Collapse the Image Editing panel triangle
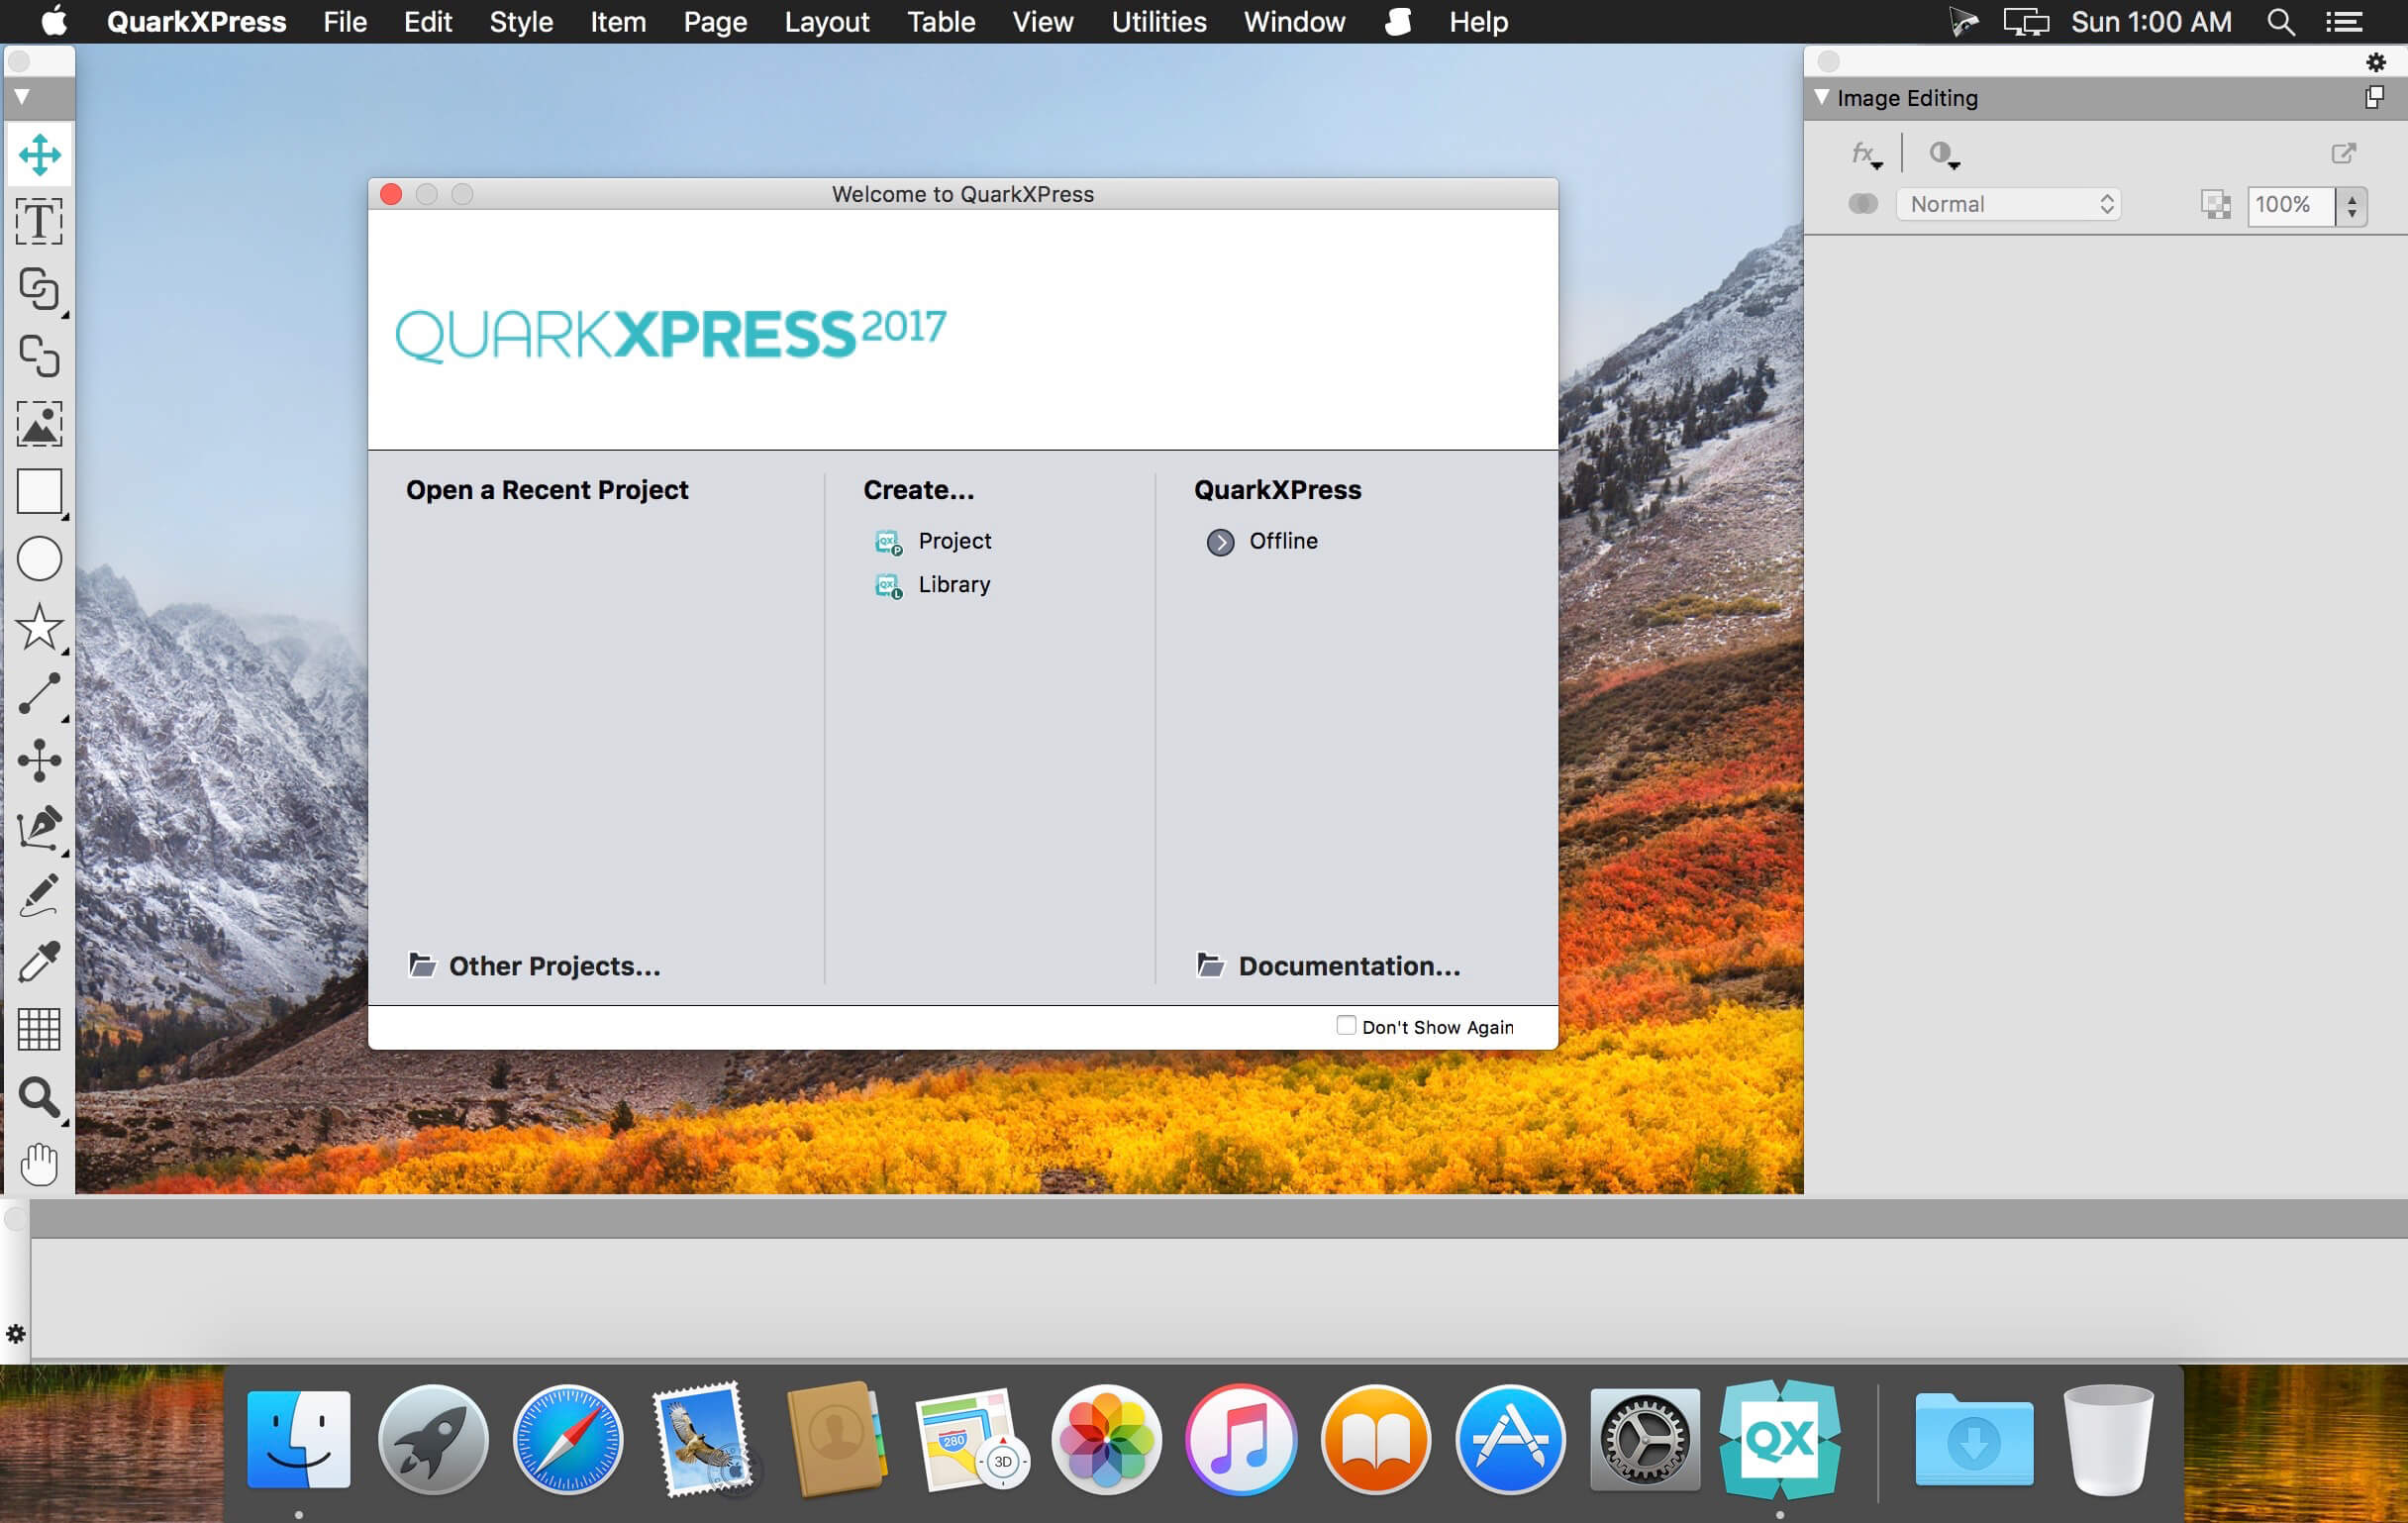The width and height of the screenshot is (2408, 1523). (1821, 97)
